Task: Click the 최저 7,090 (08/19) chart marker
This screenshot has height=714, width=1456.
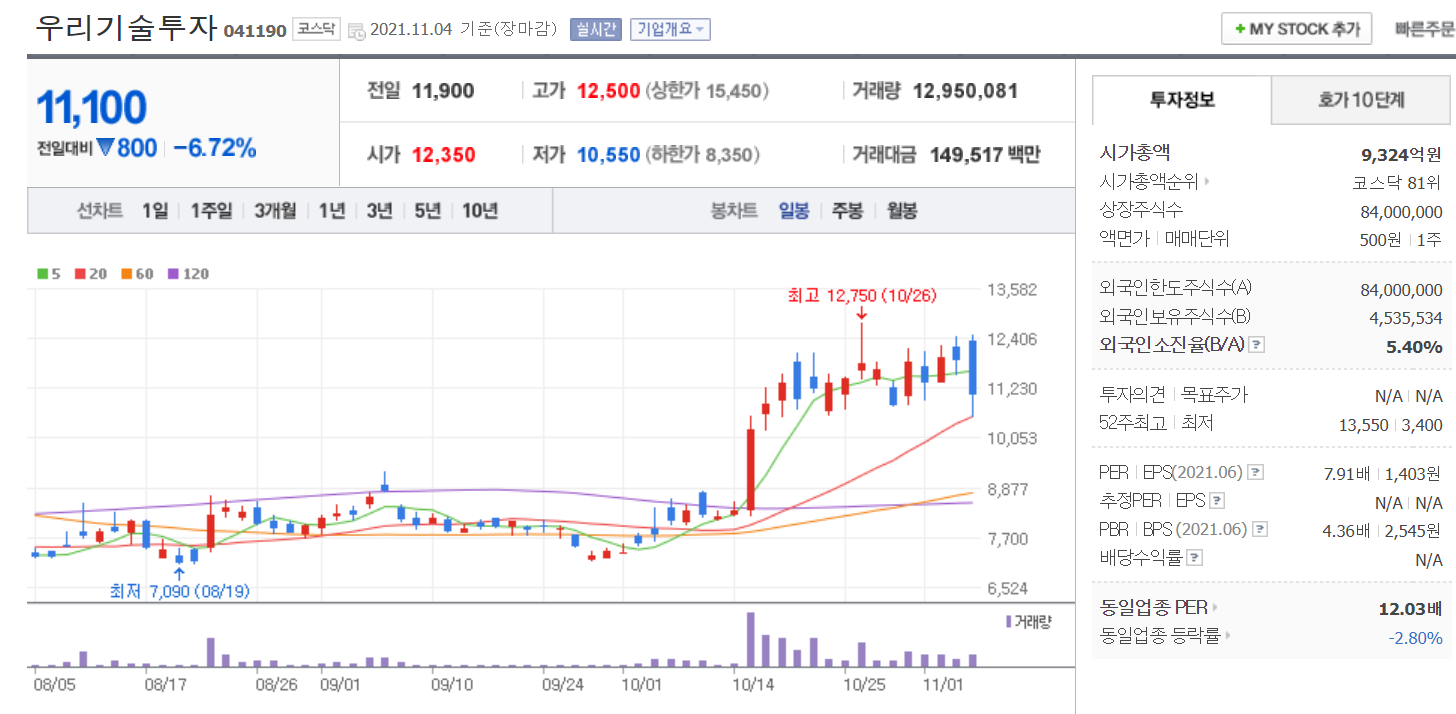Action: point(179,591)
